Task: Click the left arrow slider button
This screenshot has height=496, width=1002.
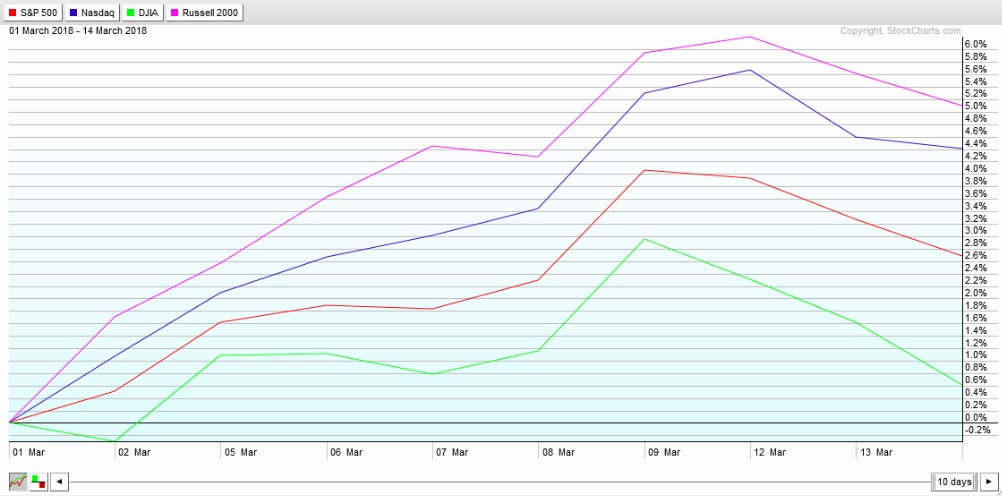Action: click(x=59, y=481)
